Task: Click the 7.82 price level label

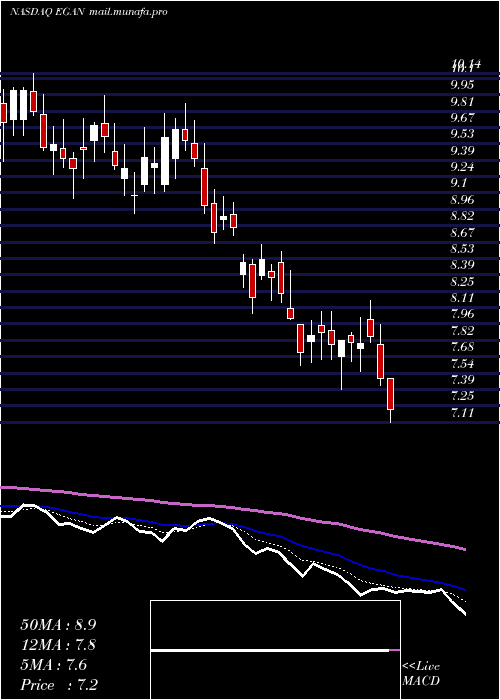Action: pos(463,331)
